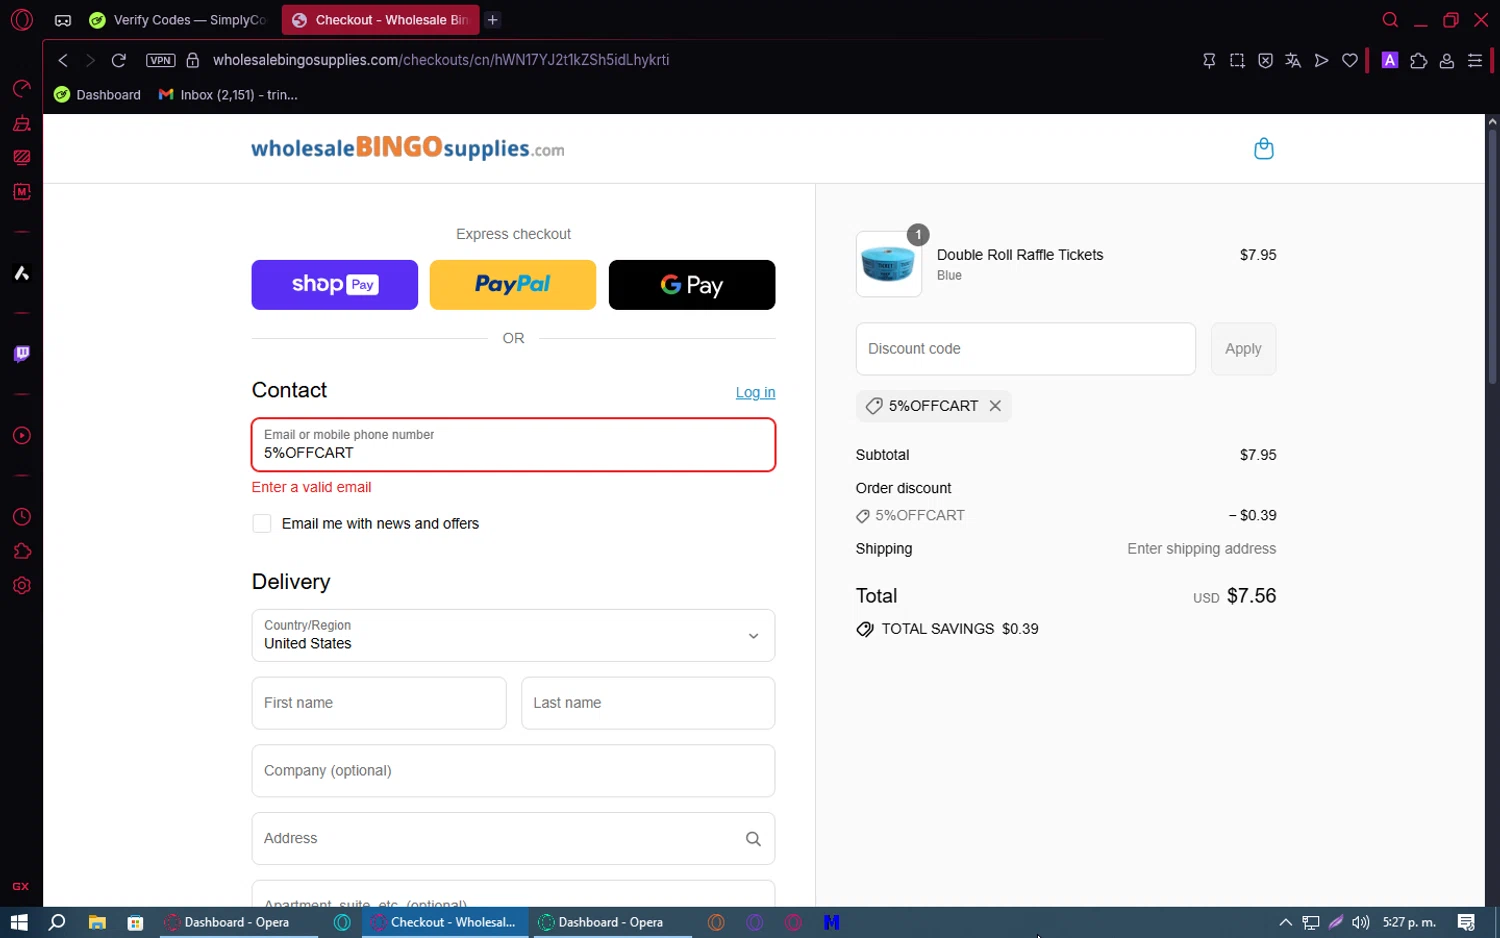Go back to previous page
This screenshot has width=1500, height=938.
pos(63,60)
